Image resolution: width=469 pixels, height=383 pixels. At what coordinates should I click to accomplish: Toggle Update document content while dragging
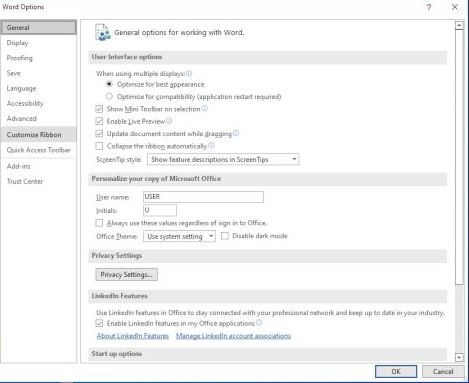[x=99, y=134]
